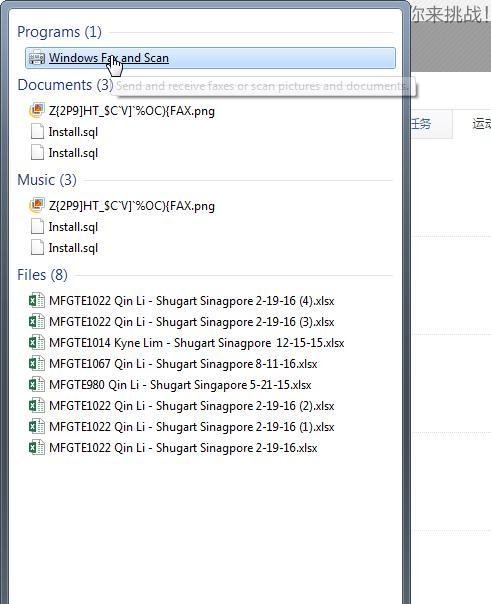Open MFGTE1014 Kyne Lim 12-15-15.xlsx

click(x=197, y=343)
